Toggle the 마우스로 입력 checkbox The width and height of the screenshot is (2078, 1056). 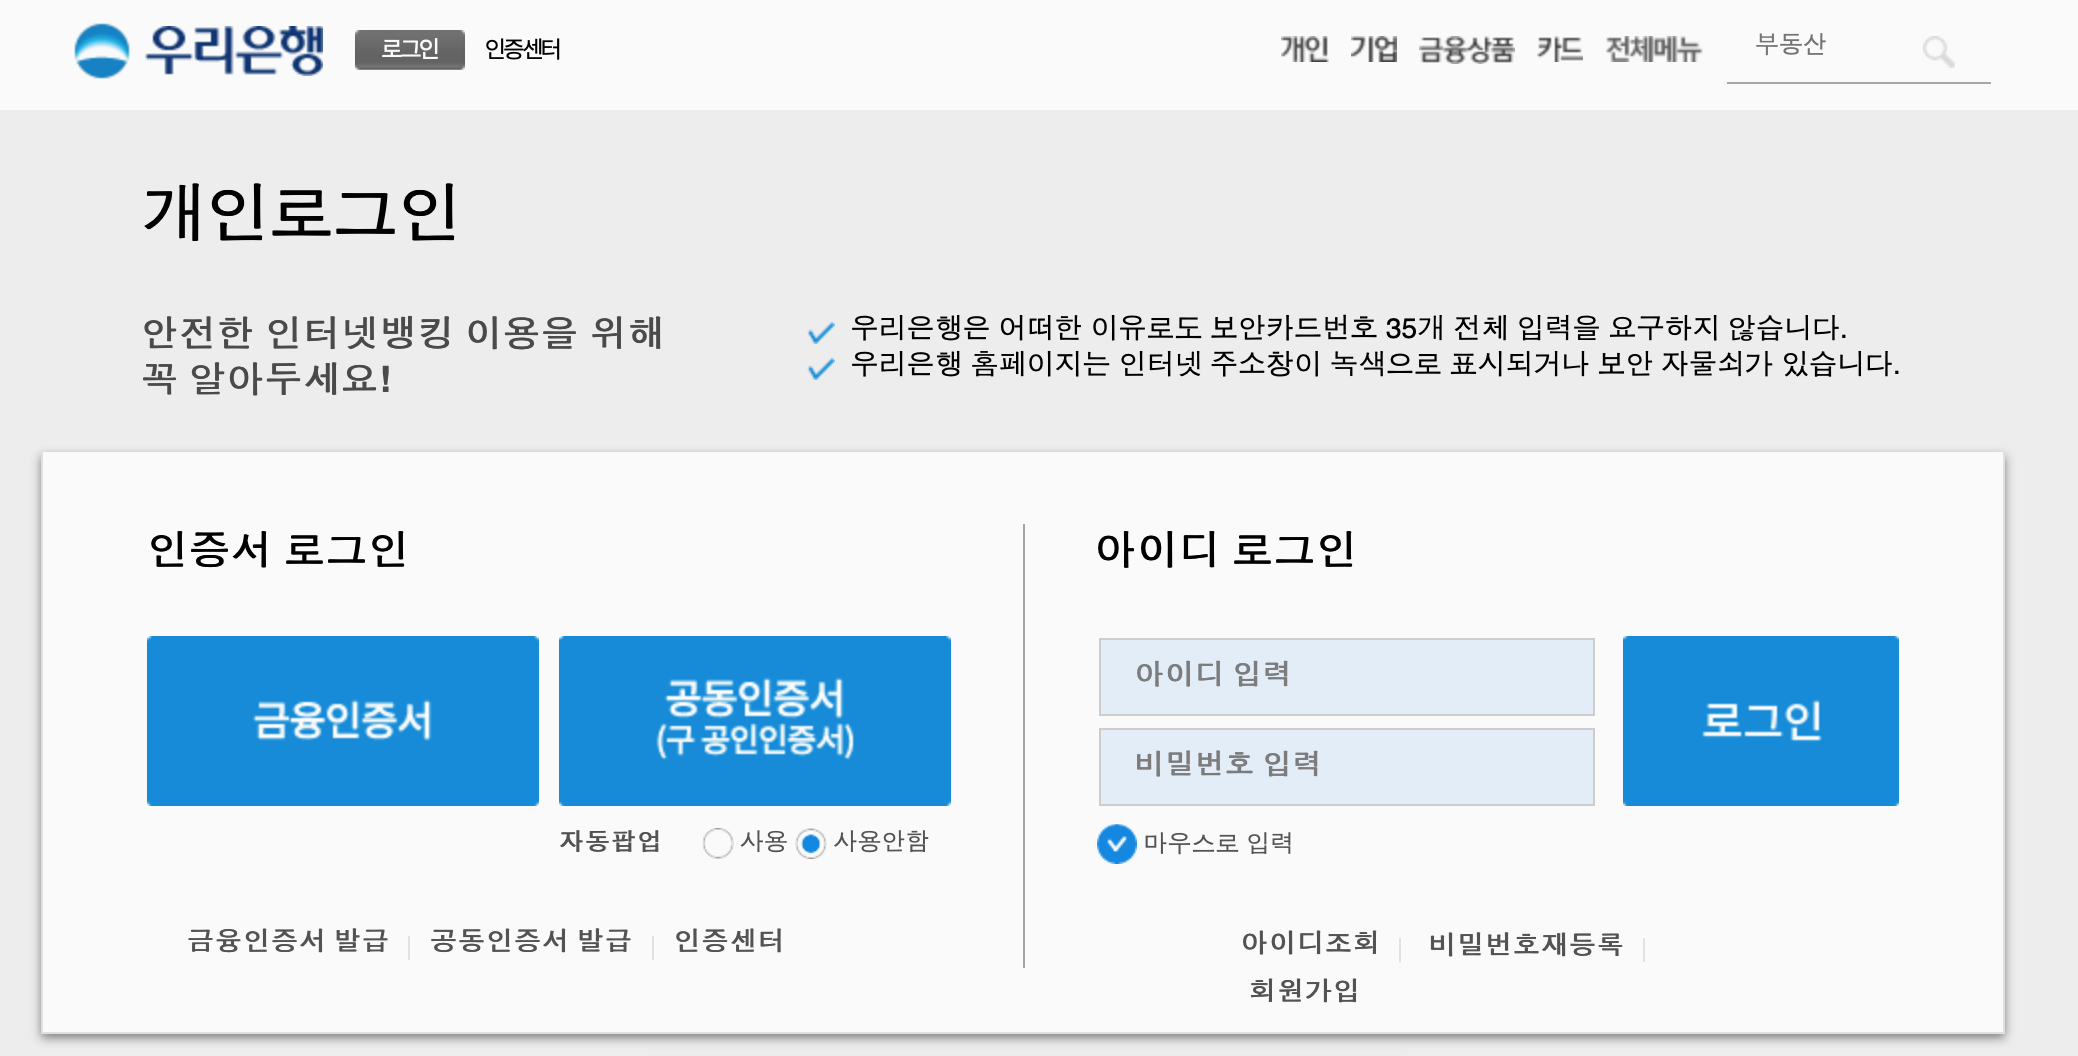[x=1116, y=844]
